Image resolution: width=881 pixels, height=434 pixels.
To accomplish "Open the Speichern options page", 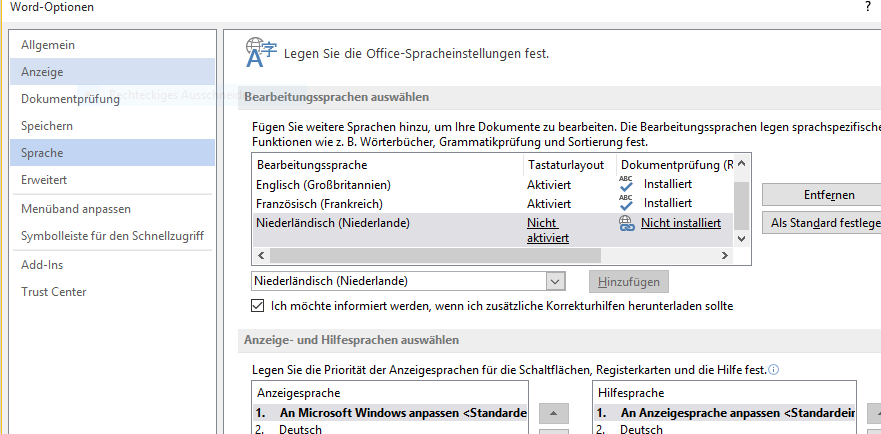I will [112, 126].
